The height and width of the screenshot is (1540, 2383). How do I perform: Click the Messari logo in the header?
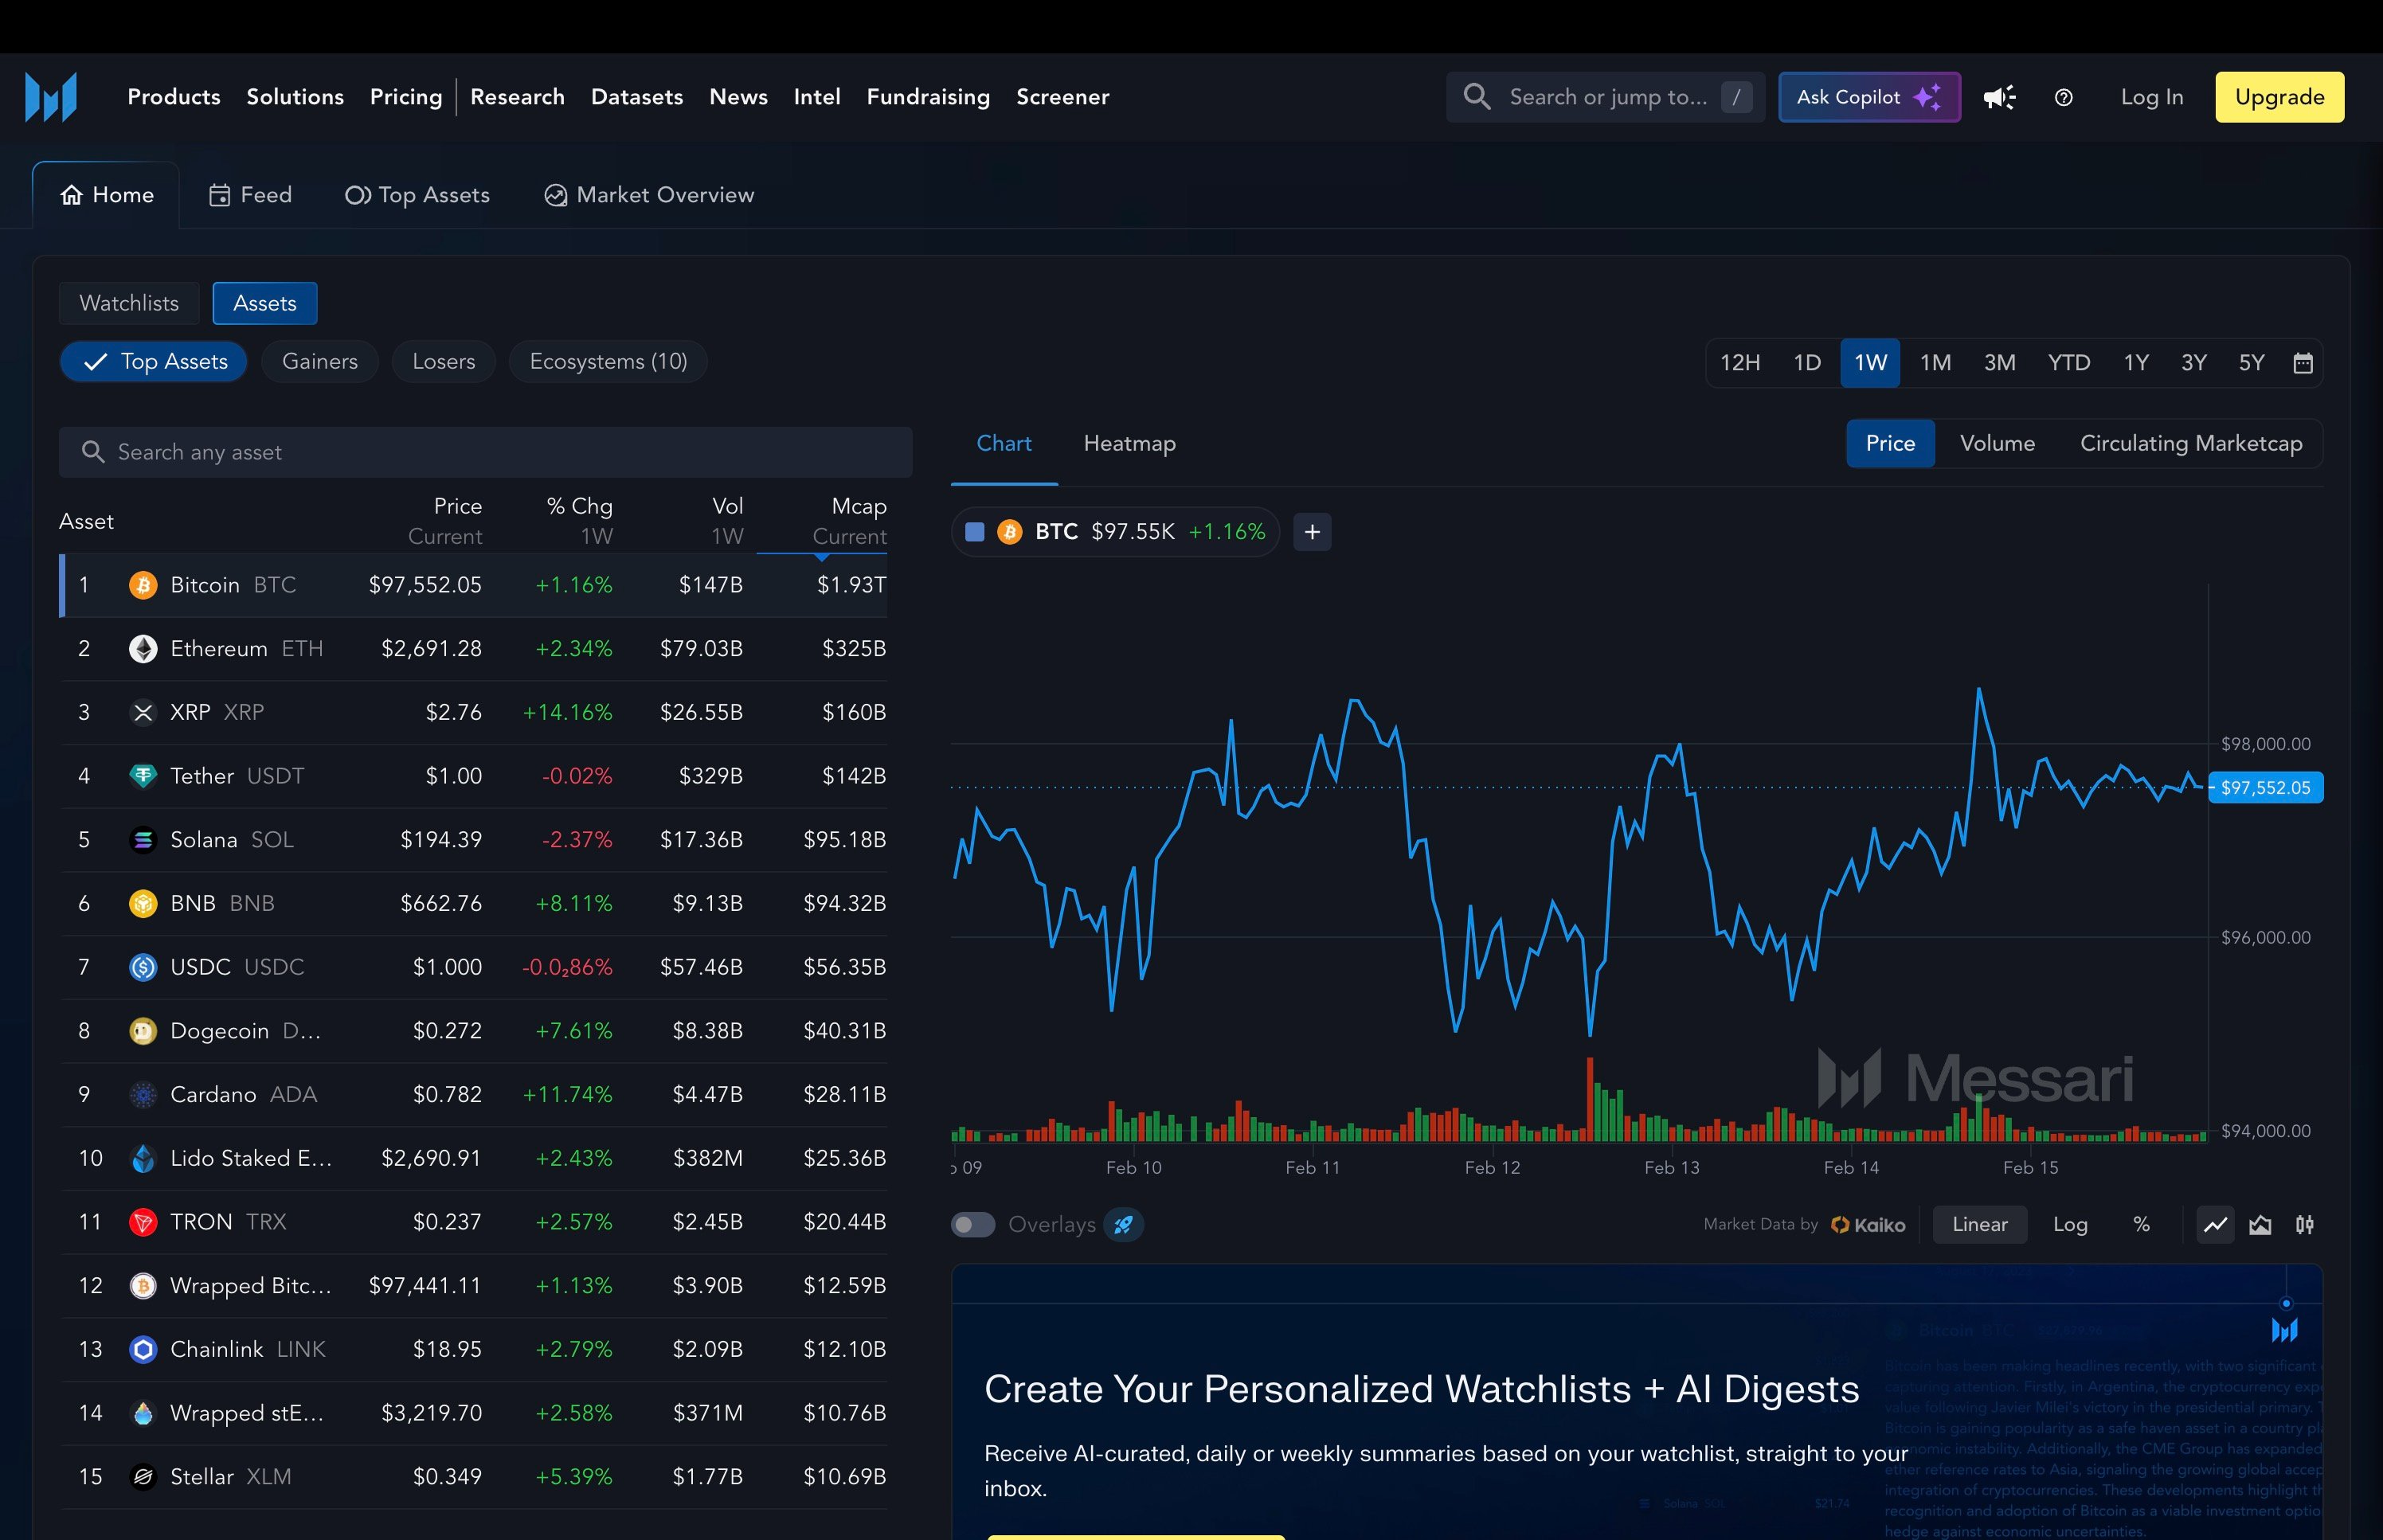coord(51,97)
